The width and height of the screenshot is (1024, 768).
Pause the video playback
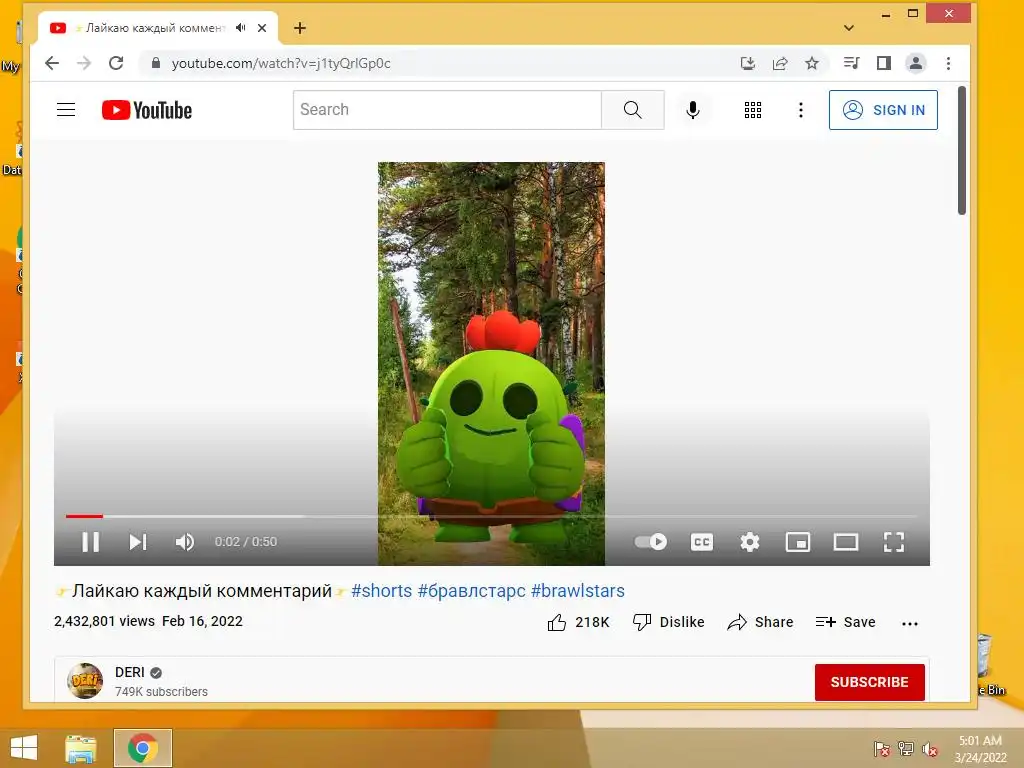(91, 542)
